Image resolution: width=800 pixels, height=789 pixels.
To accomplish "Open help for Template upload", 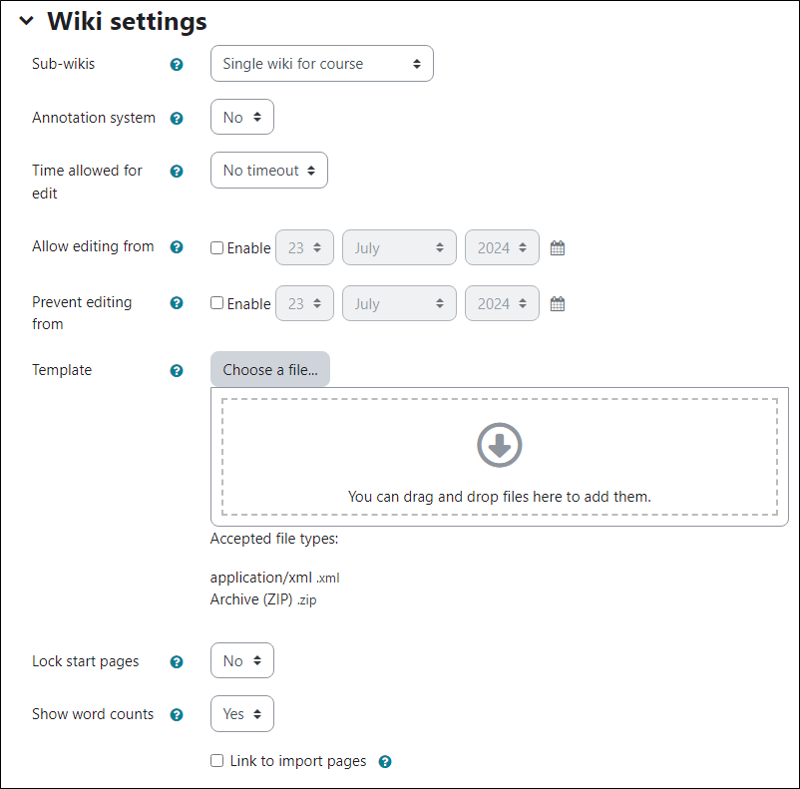I will click(x=176, y=370).
